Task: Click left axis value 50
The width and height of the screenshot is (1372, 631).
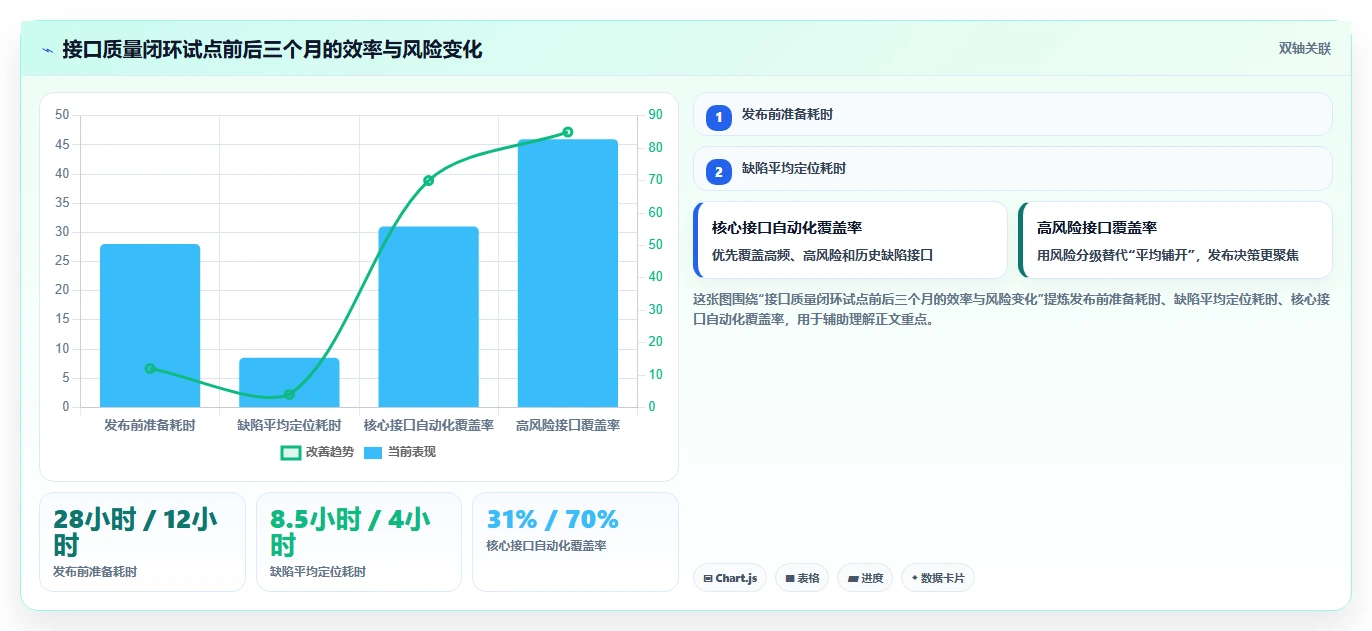Action: 62,115
